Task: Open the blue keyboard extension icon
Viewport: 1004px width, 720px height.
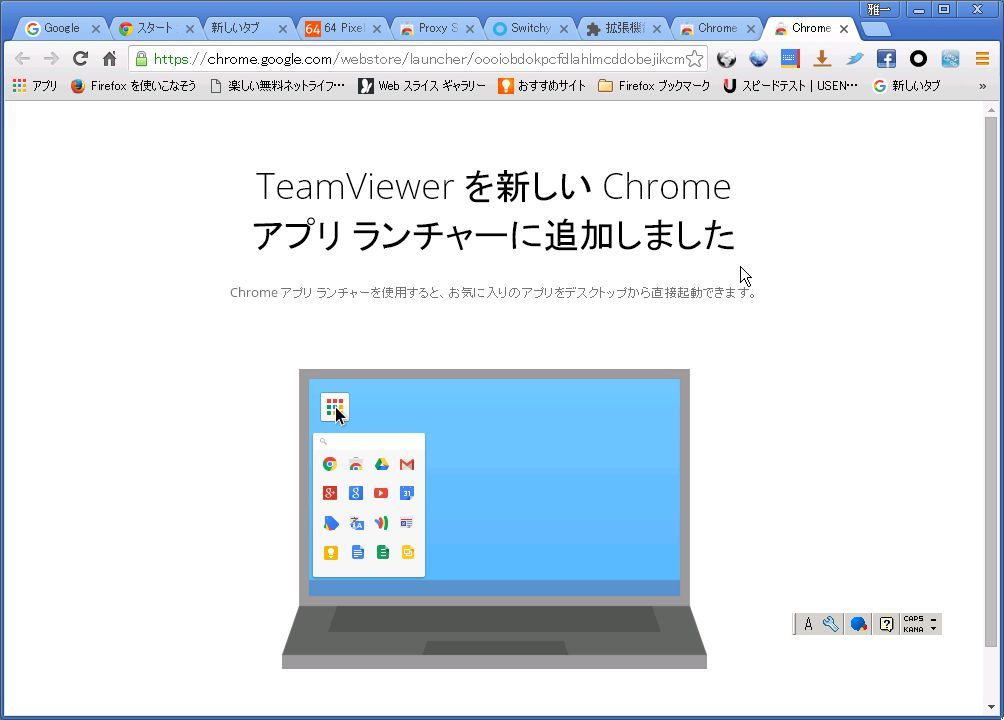Action: (790, 59)
